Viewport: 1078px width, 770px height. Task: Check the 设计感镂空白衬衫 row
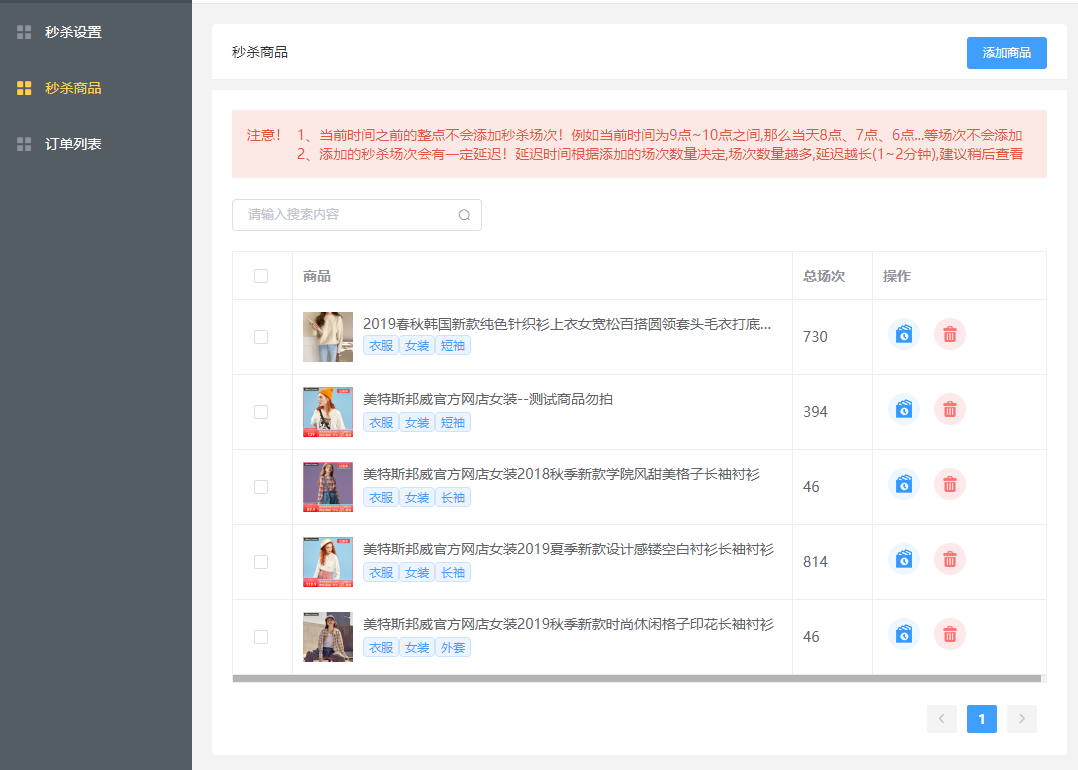pos(261,562)
